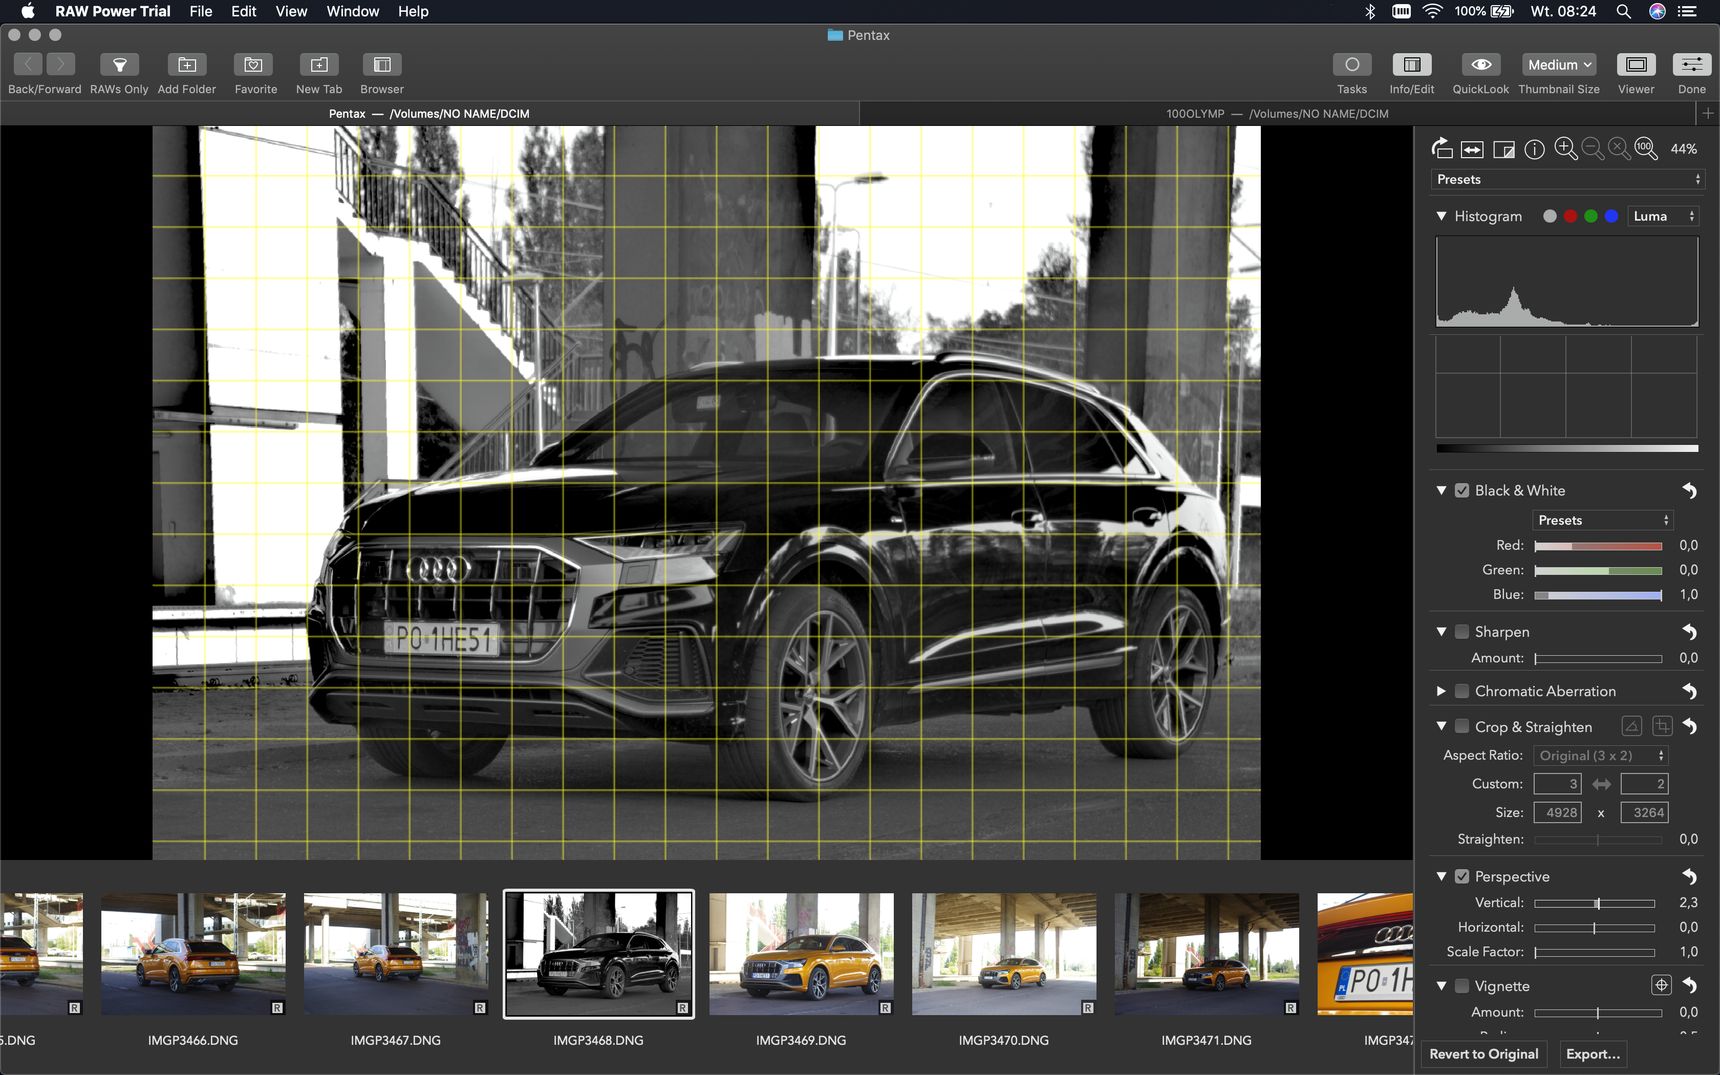
Task: Click the Add Folder toolbar icon
Action: tap(187, 65)
